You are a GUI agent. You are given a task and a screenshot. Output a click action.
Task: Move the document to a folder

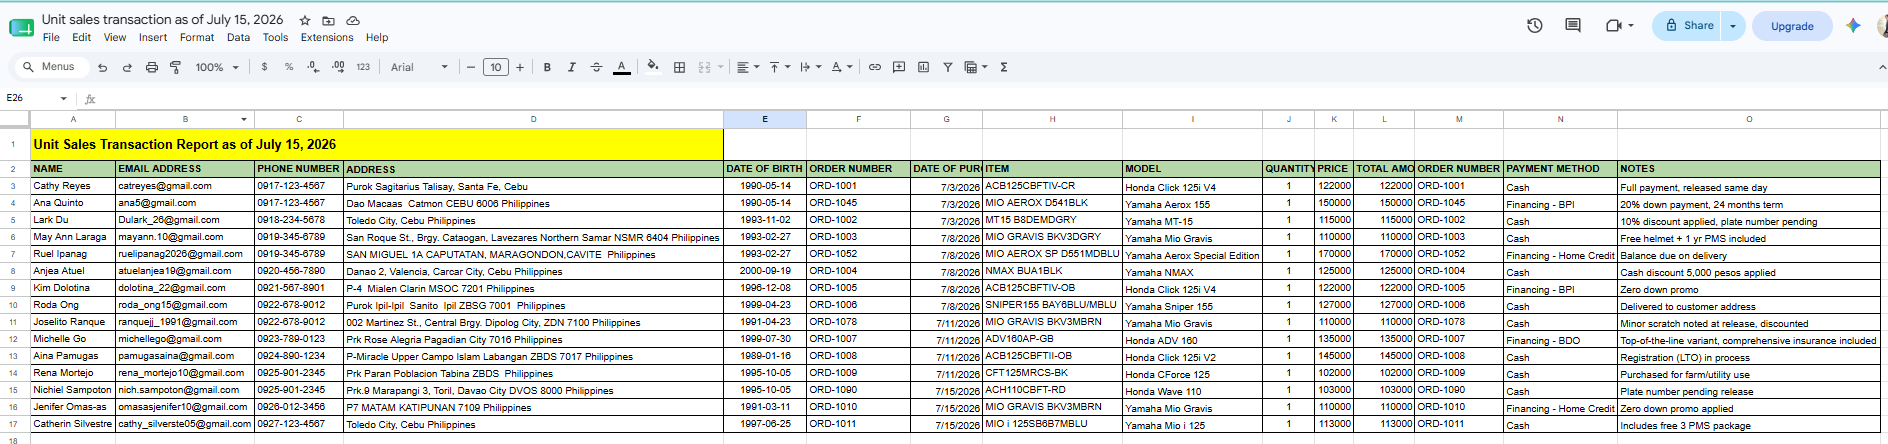329,20
